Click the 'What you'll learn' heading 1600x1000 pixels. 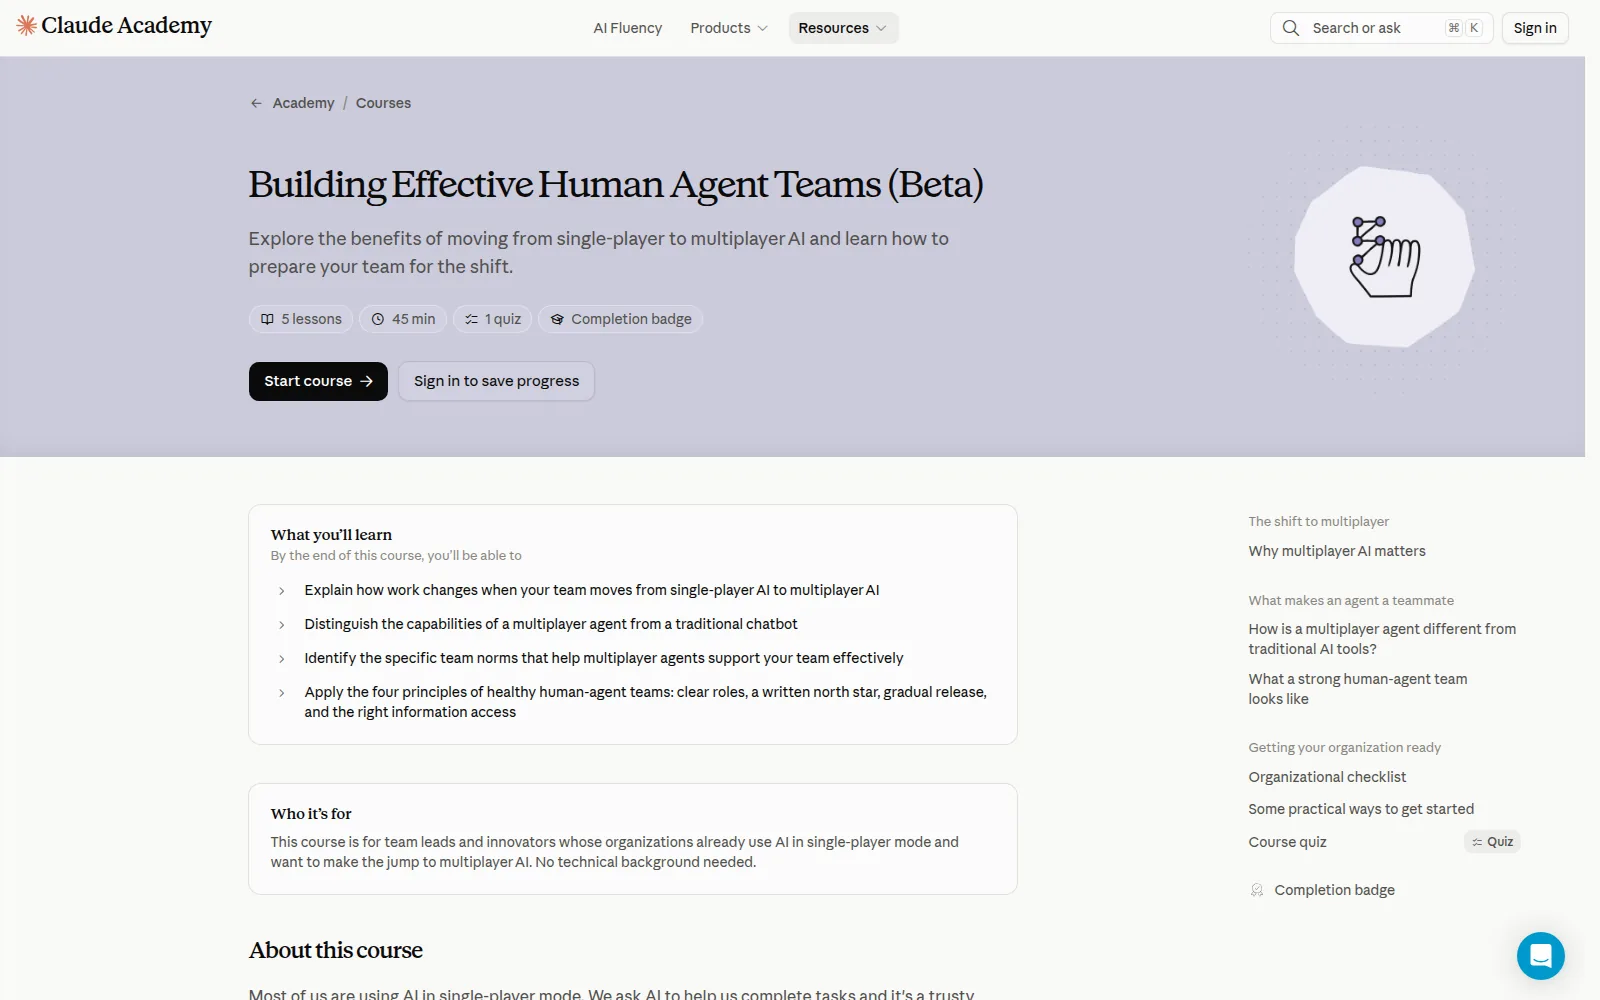coord(331,535)
